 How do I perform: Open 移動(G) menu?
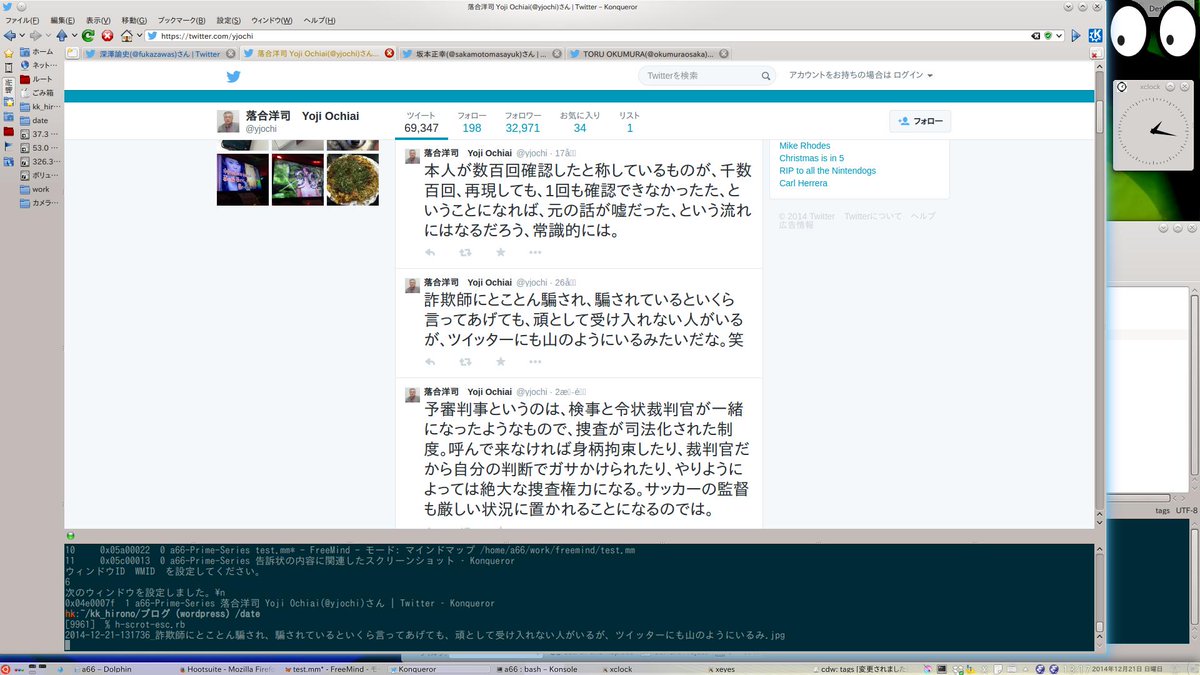click(134, 20)
